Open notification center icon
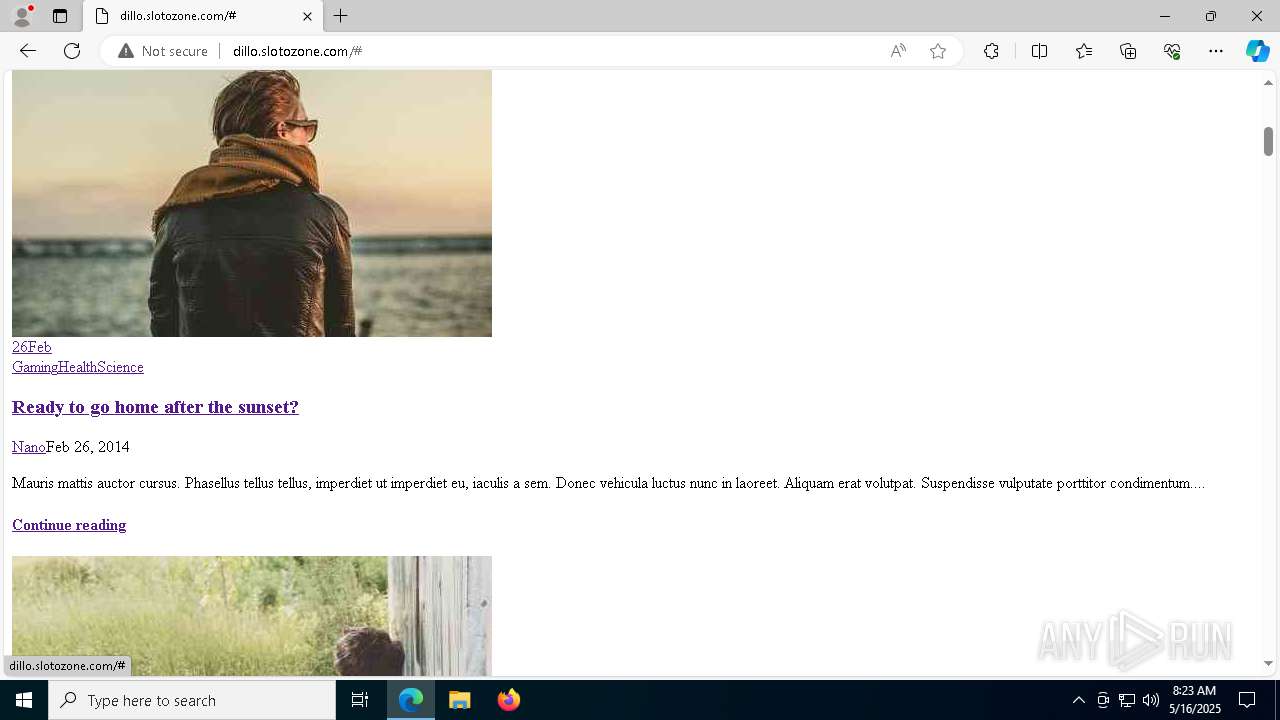 point(1247,700)
